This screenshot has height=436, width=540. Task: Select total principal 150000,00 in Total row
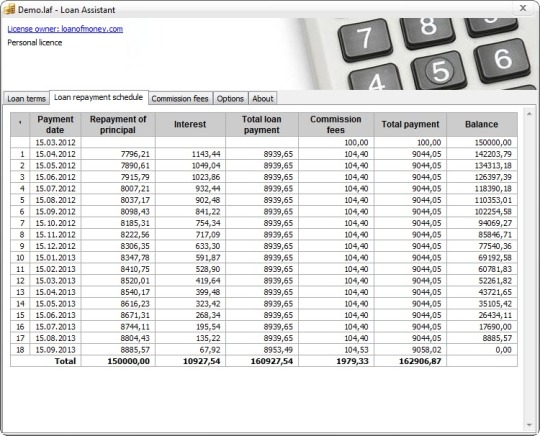[118, 361]
